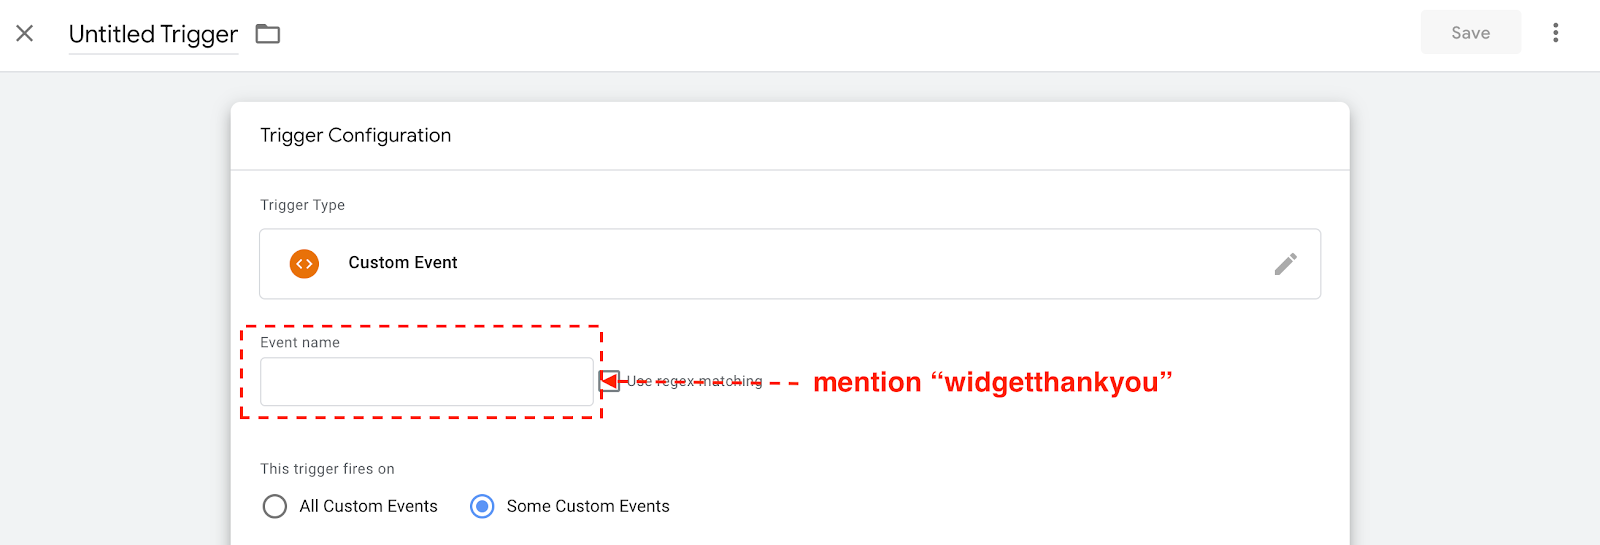The image size is (1600, 545).
Task: Click the folder icon beside trigger name
Action: (x=268, y=34)
